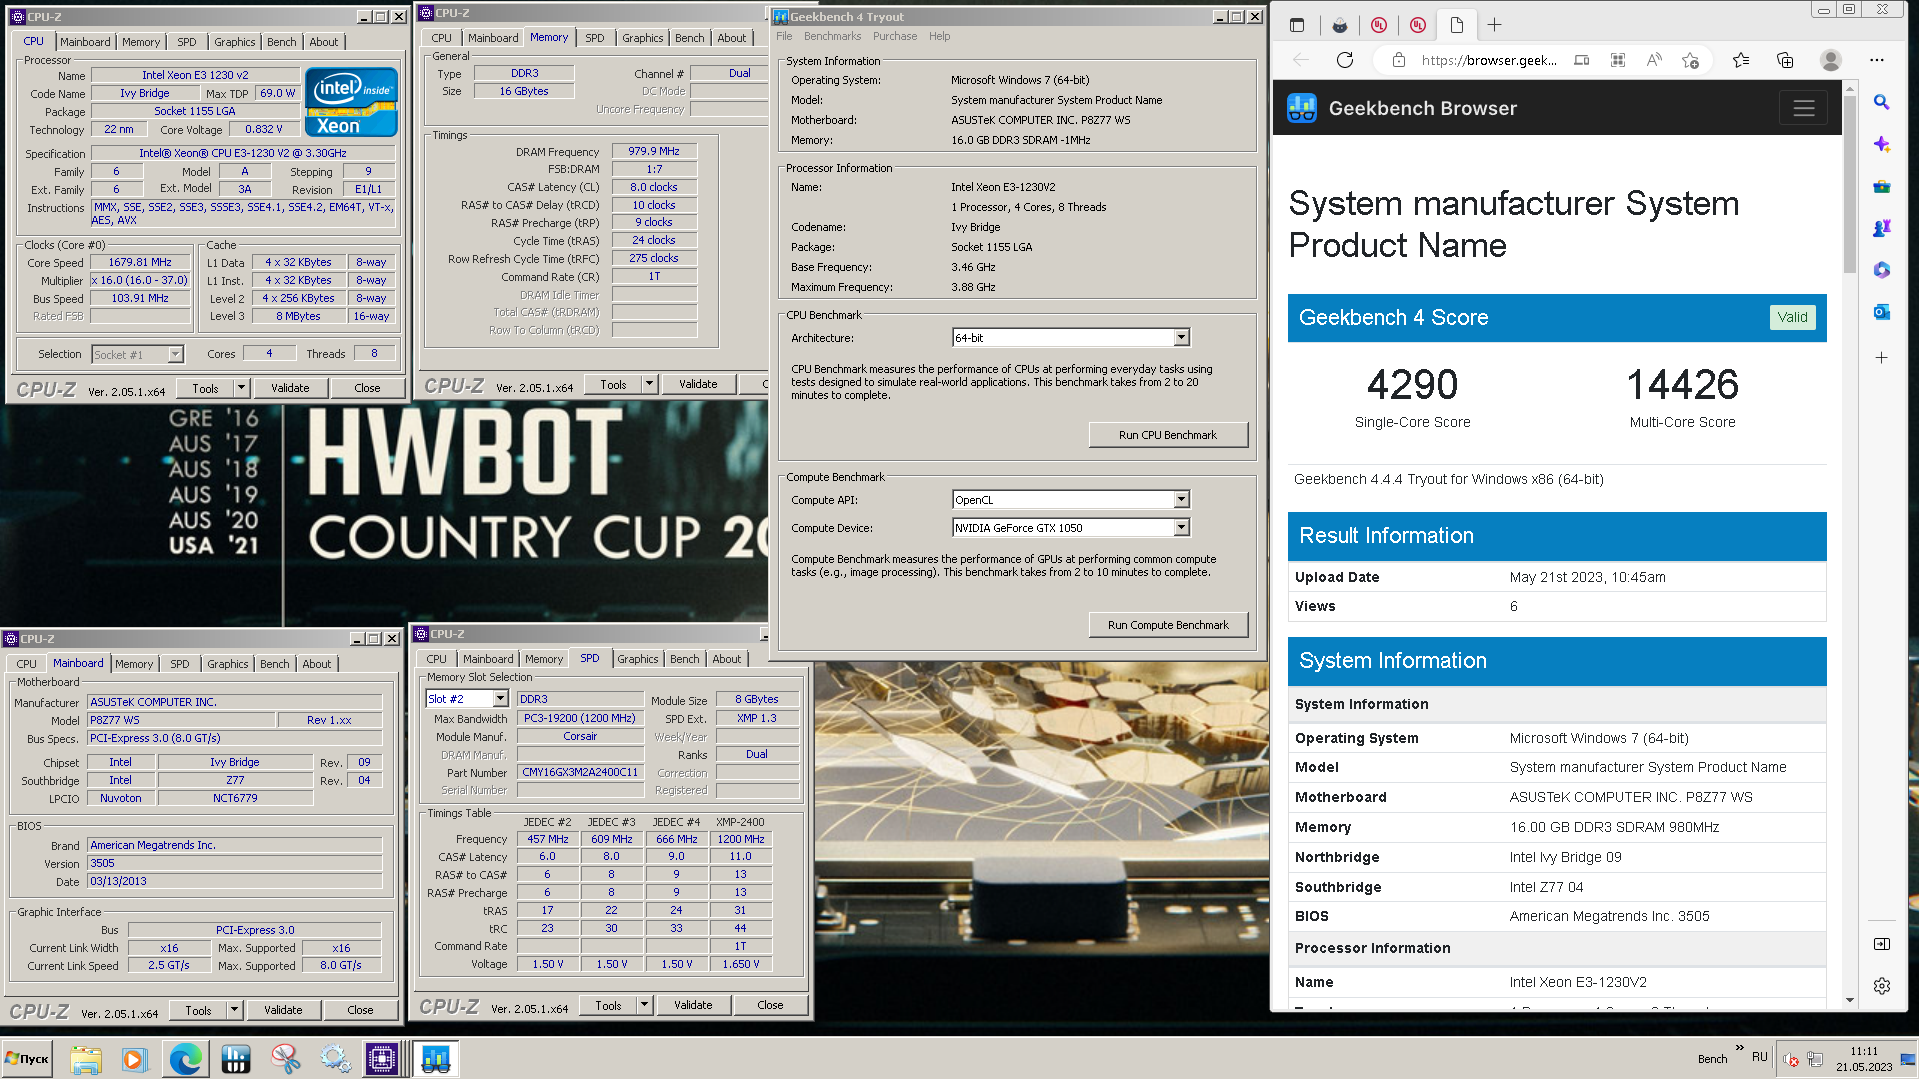Open Tools dropdown arrow in CPU tab window
1919x1079 pixels.
(x=241, y=388)
